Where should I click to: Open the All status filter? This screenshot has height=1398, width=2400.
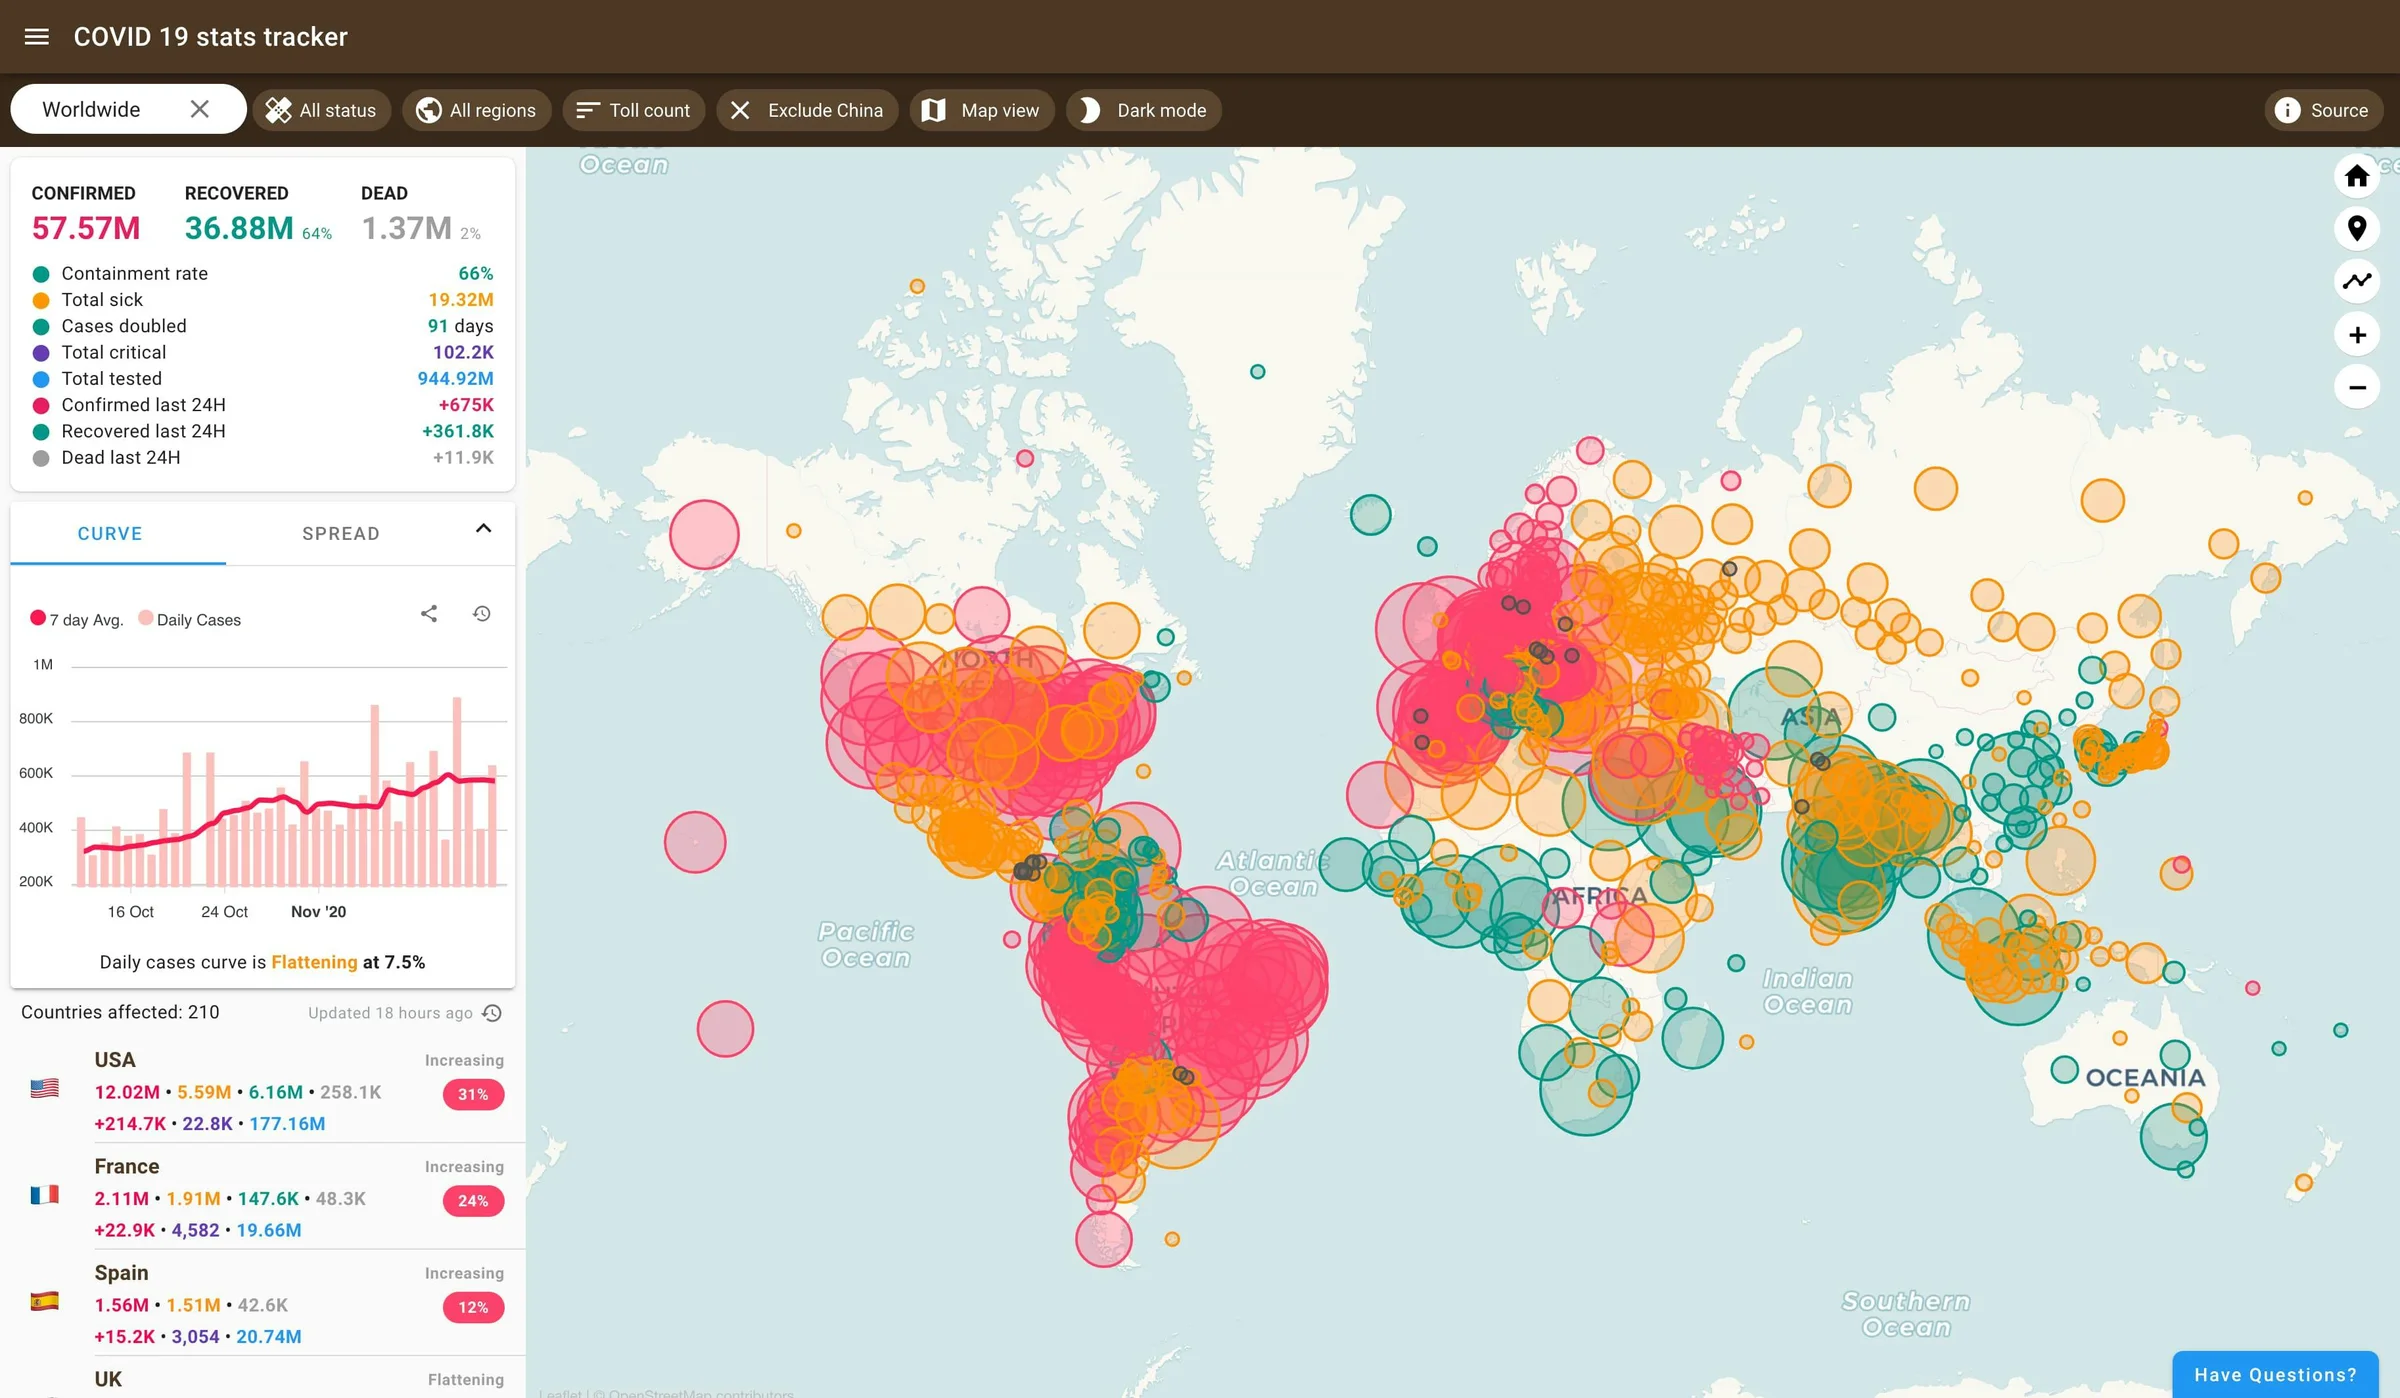[x=321, y=110]
